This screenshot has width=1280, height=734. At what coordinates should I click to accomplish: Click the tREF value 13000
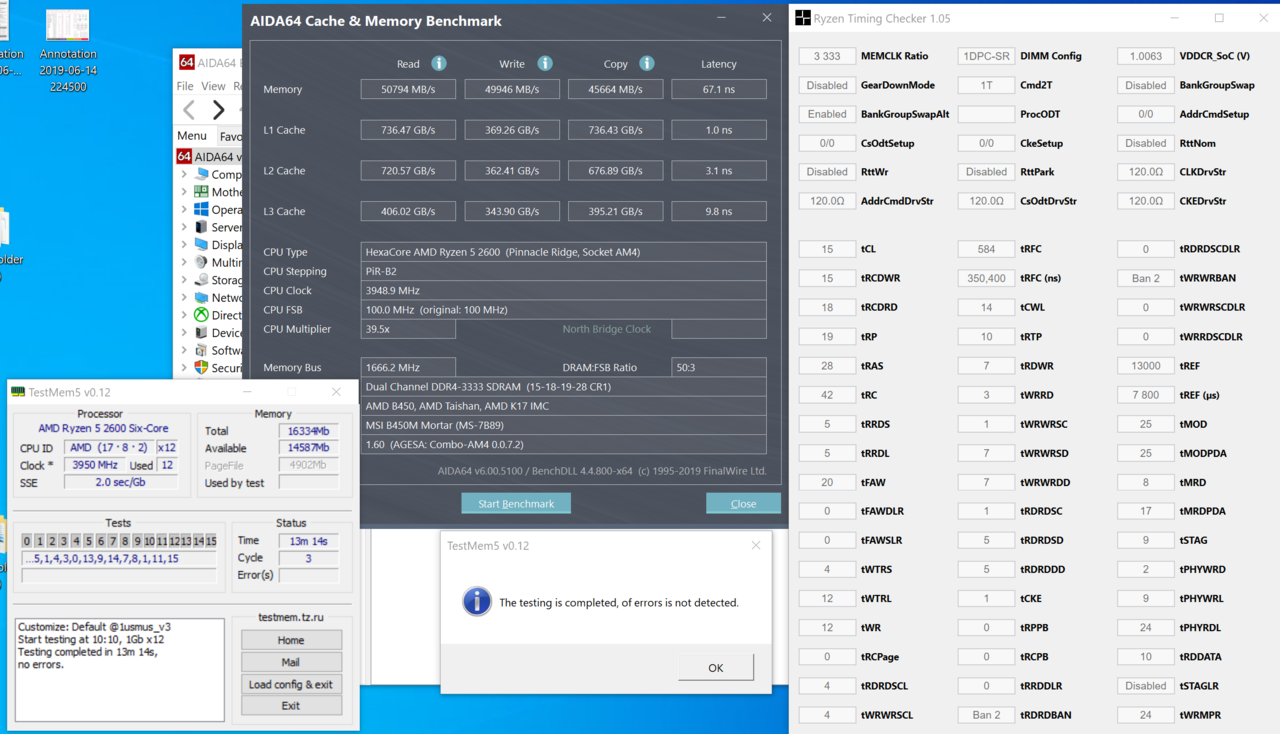click(x=1145, y=366)
